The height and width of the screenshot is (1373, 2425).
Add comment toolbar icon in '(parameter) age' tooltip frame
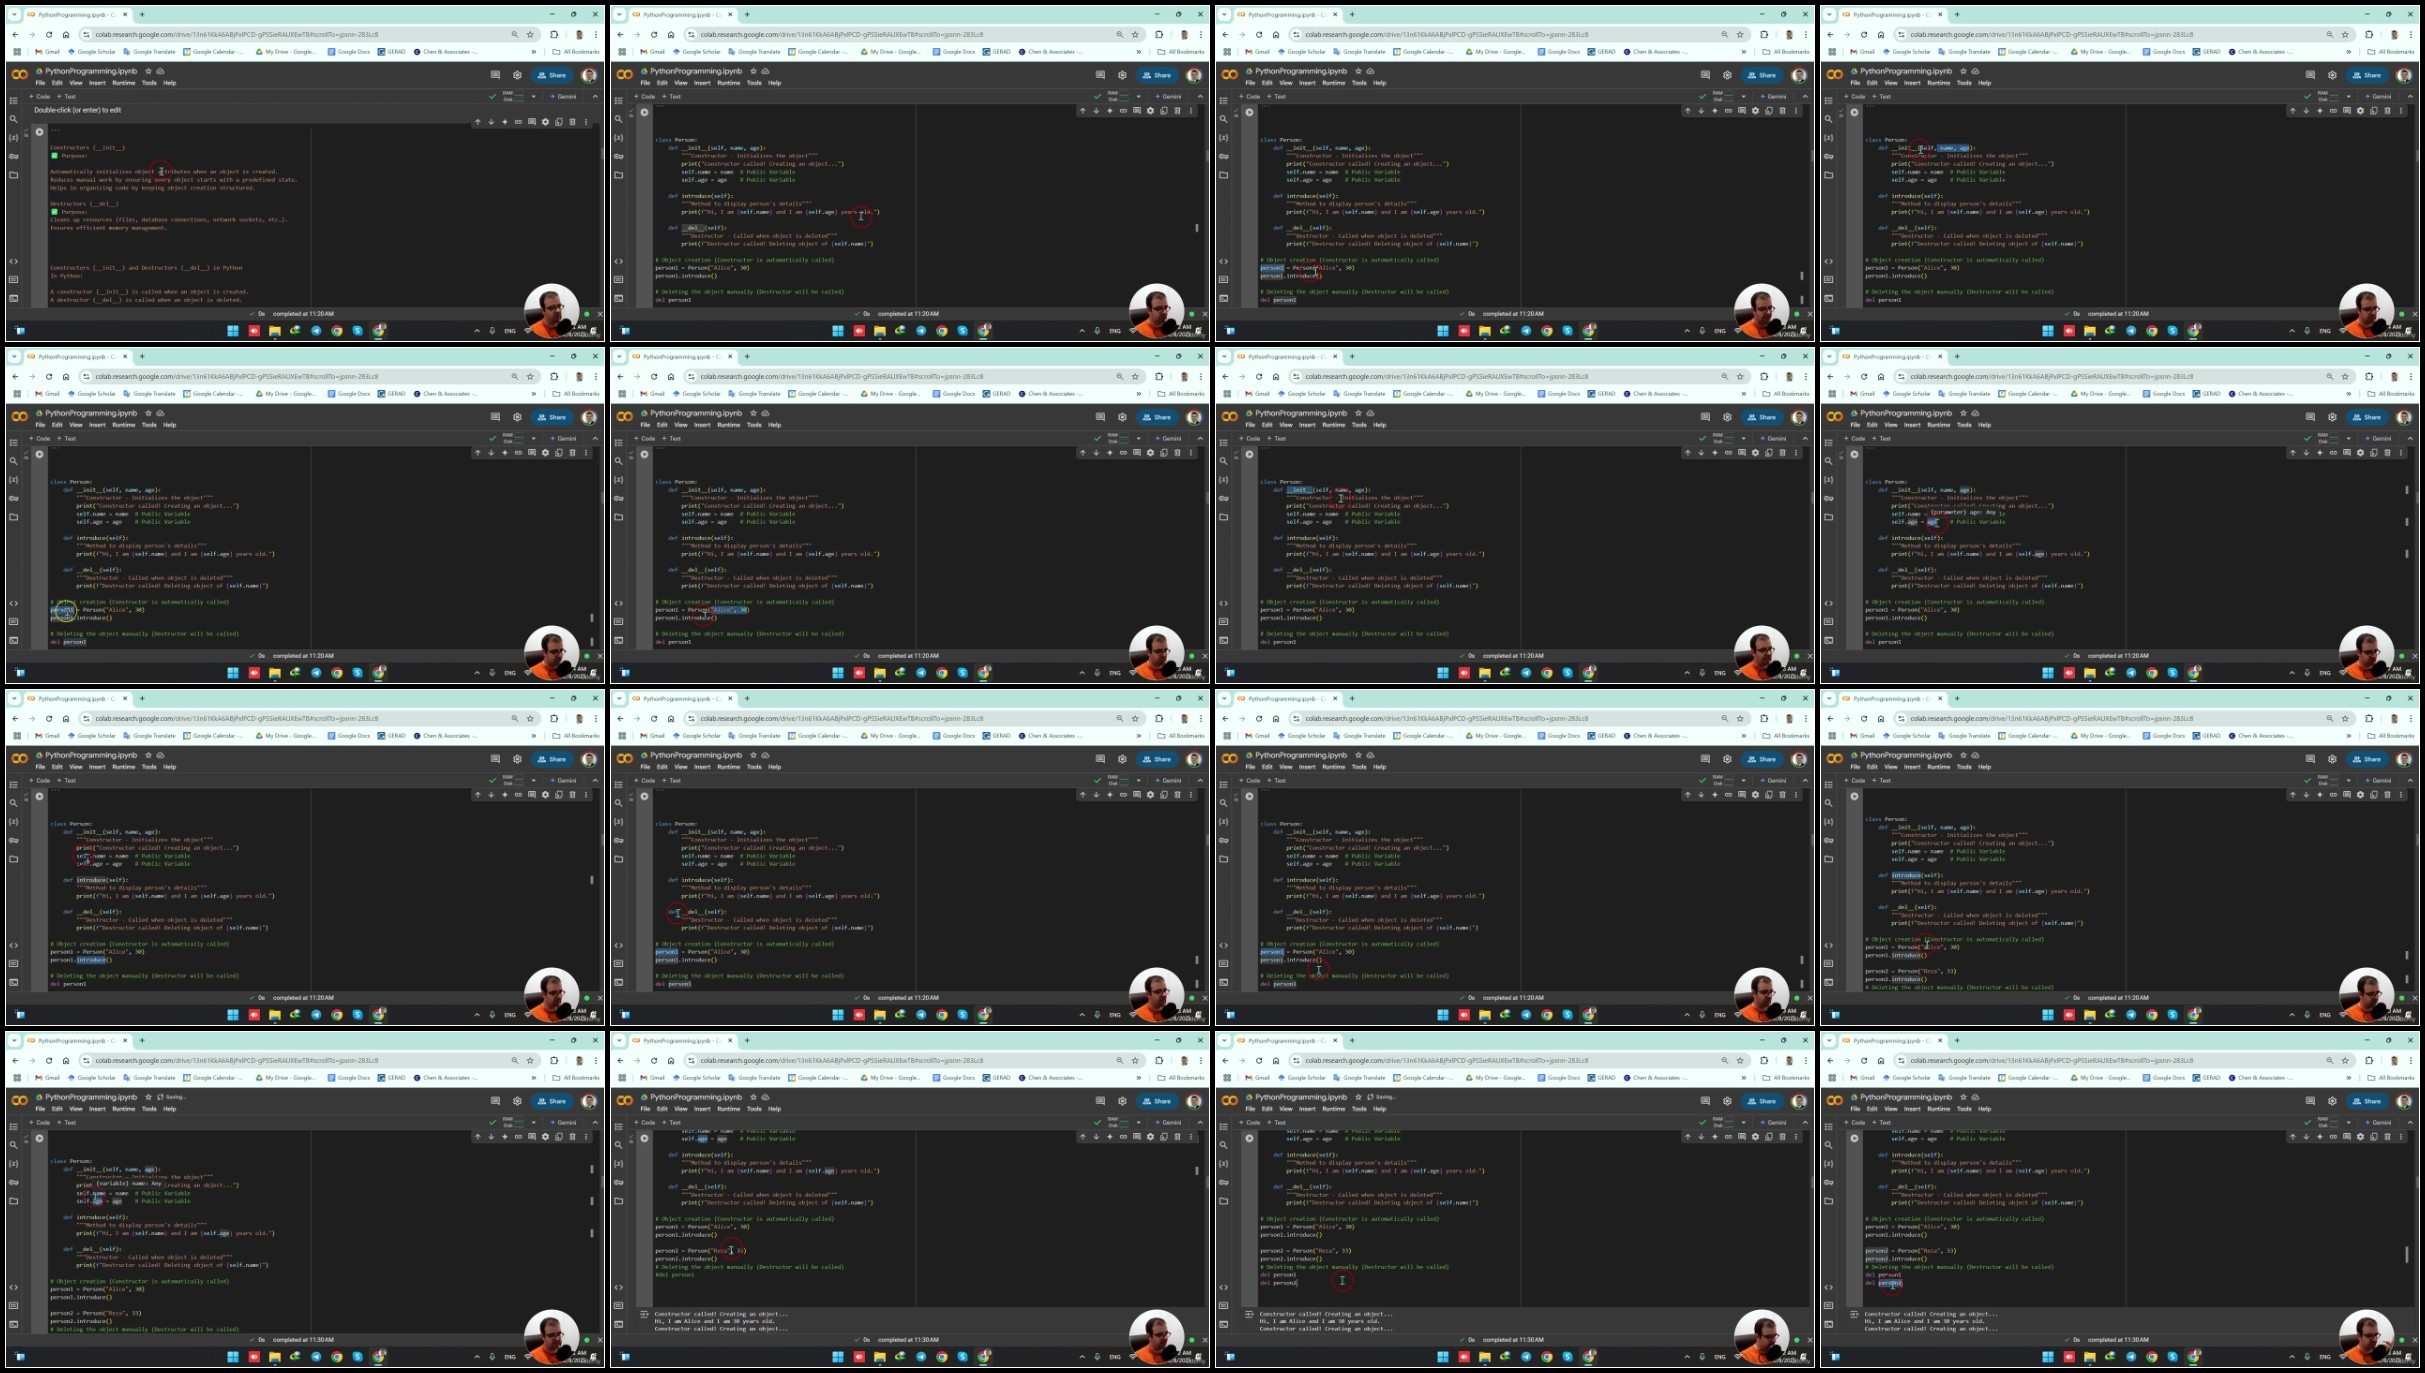point(2347,453)
